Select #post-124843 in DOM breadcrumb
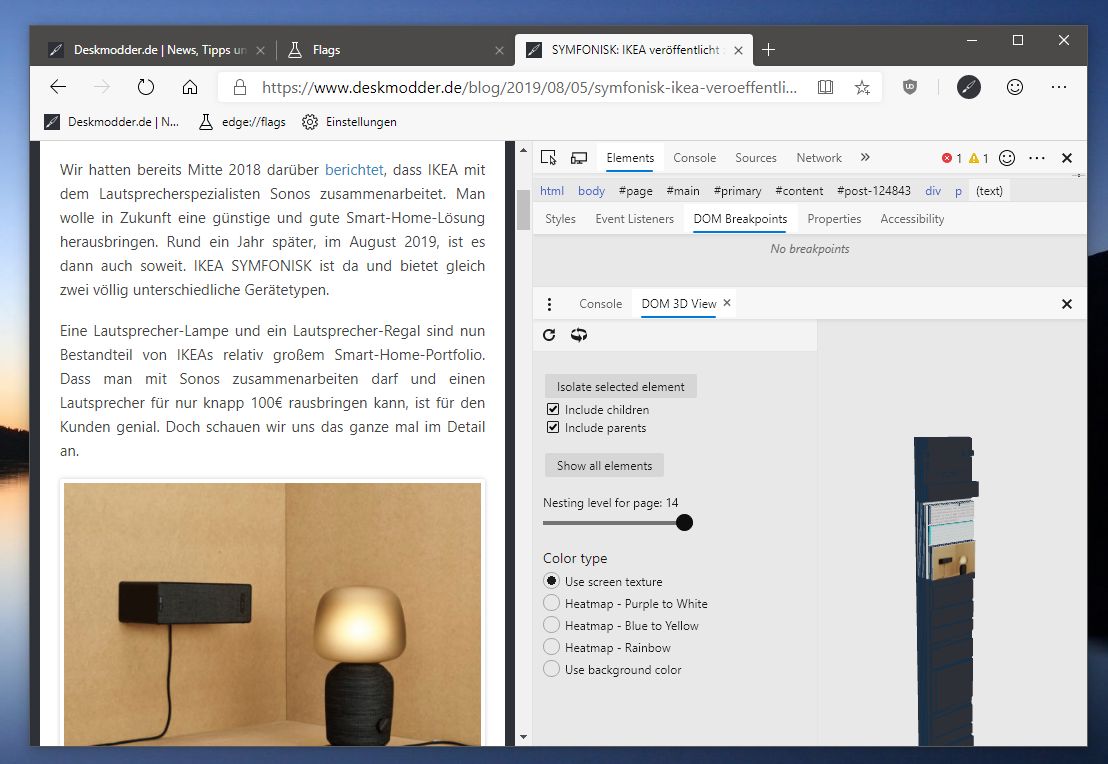 [873, 191]
